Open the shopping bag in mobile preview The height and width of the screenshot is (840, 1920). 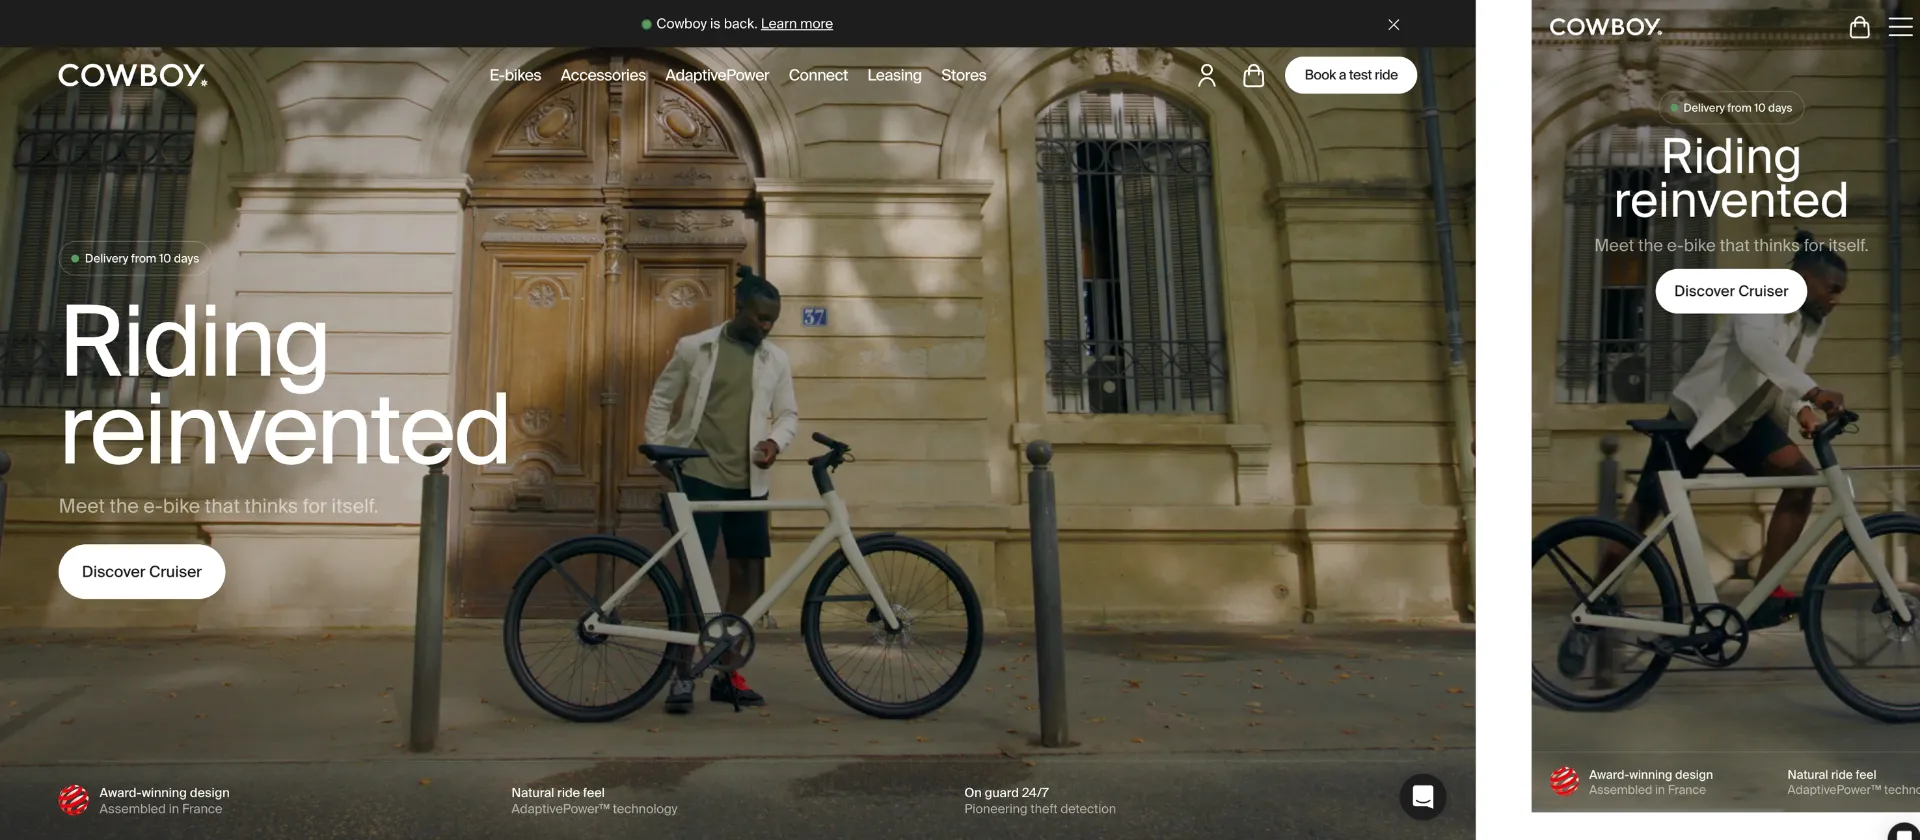click(1859, 27)
